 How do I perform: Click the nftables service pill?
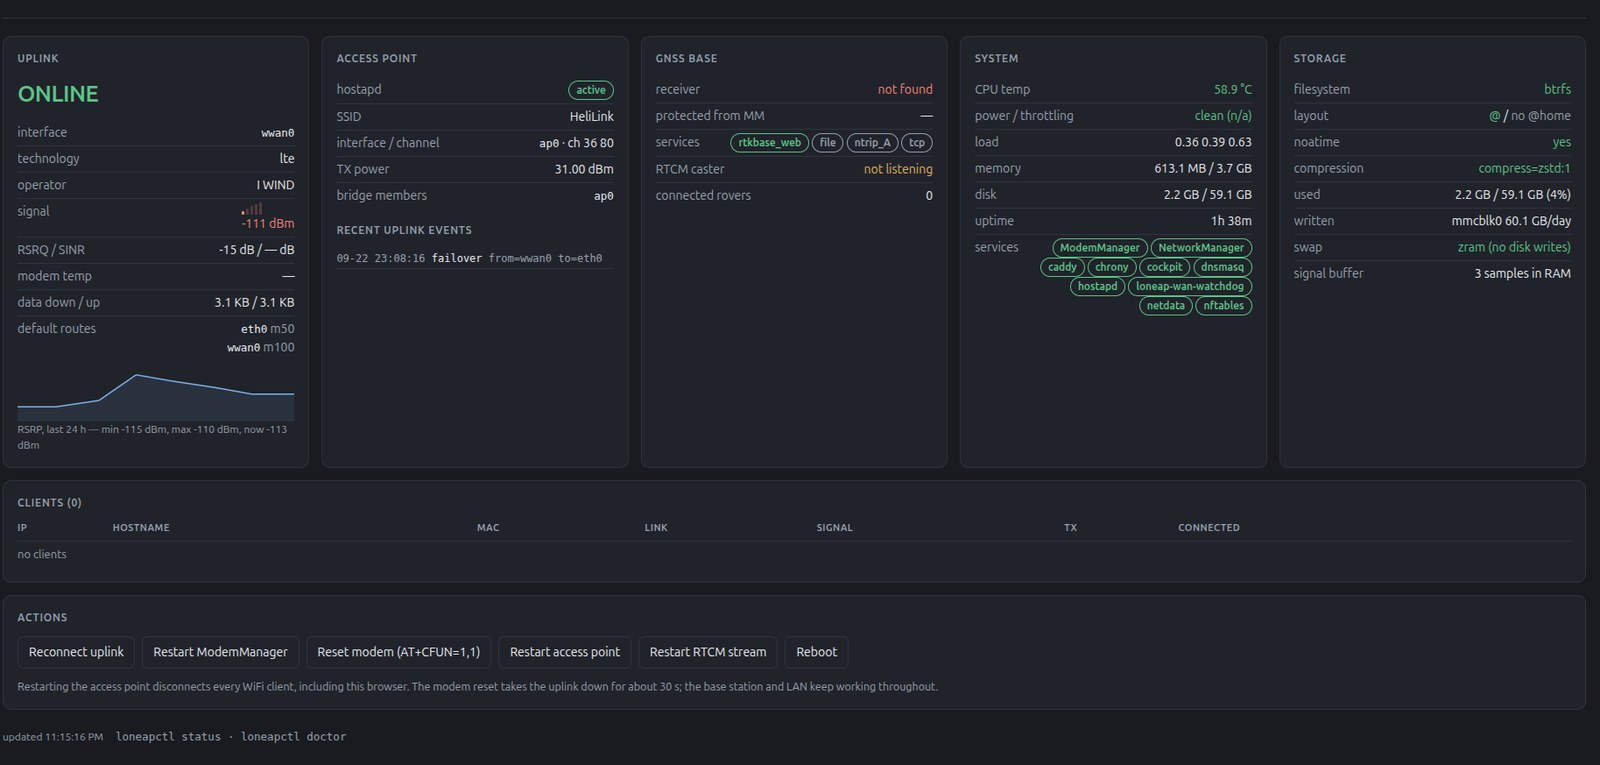(x=1223, y=306)
